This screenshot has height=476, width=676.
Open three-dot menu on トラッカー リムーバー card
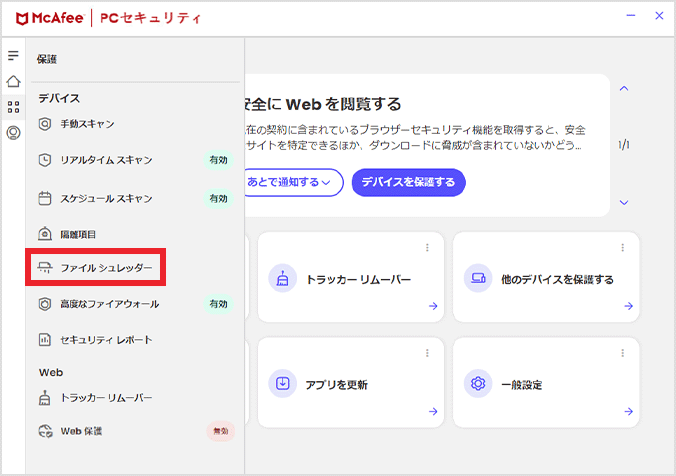(427, 247)
